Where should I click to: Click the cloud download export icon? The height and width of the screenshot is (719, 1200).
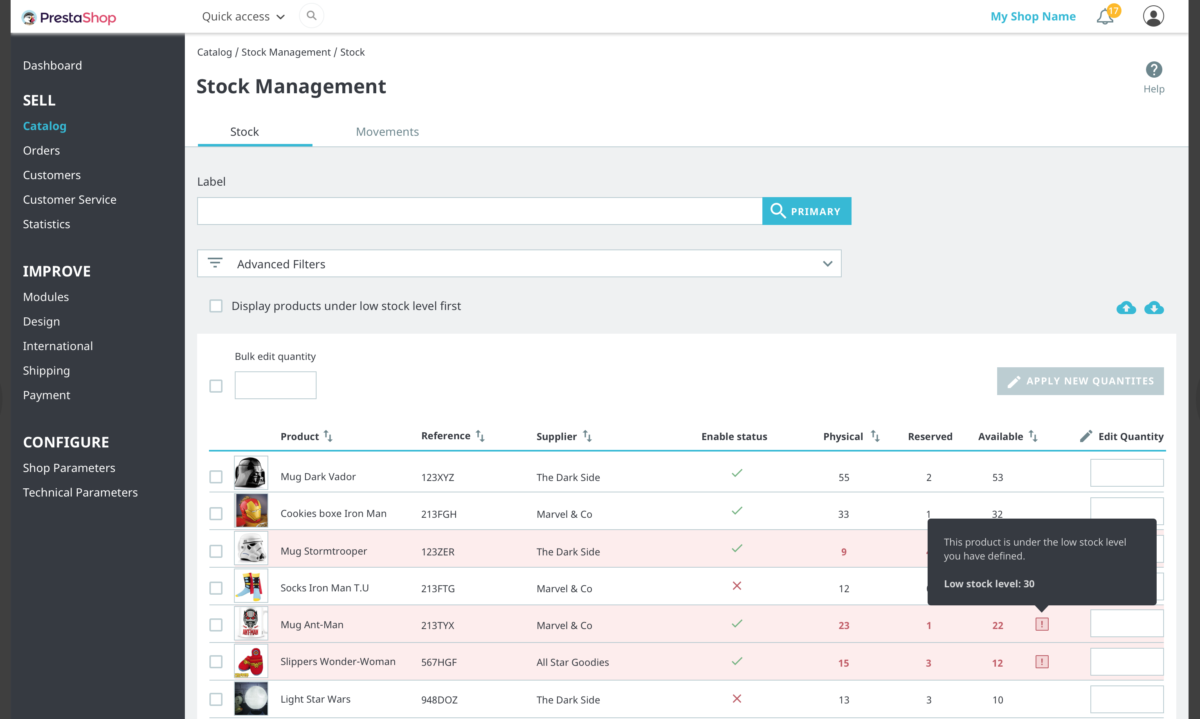point(1154,308)
